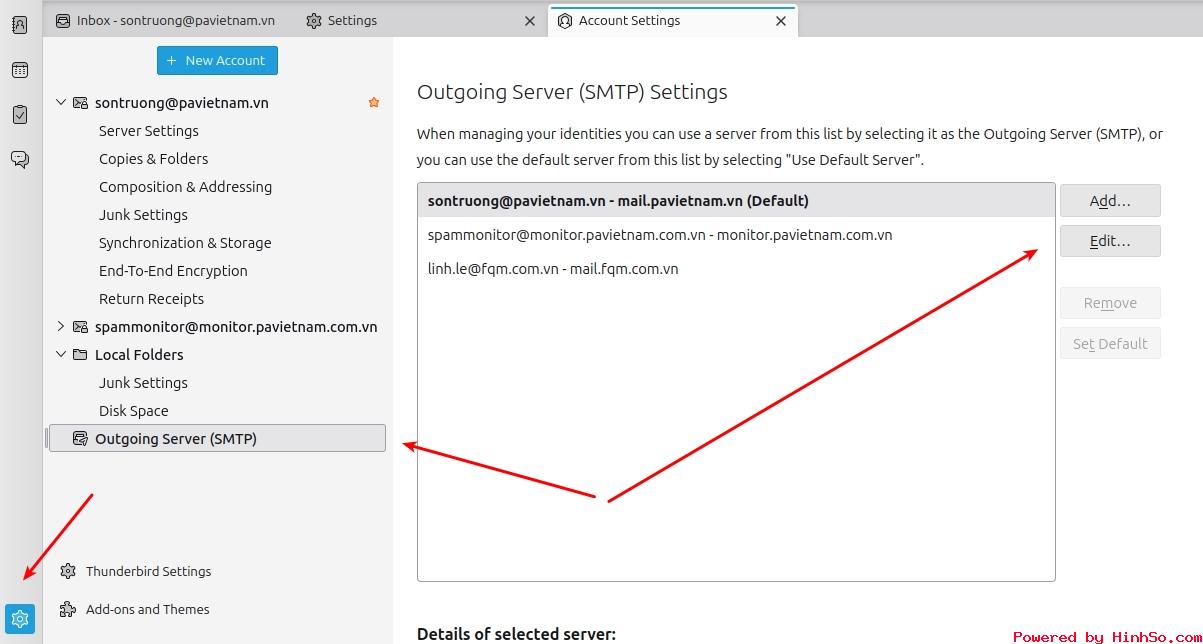1203x644 pixels.
Task: Switch to the Inbox tab
Action: [x=170, y=20]
